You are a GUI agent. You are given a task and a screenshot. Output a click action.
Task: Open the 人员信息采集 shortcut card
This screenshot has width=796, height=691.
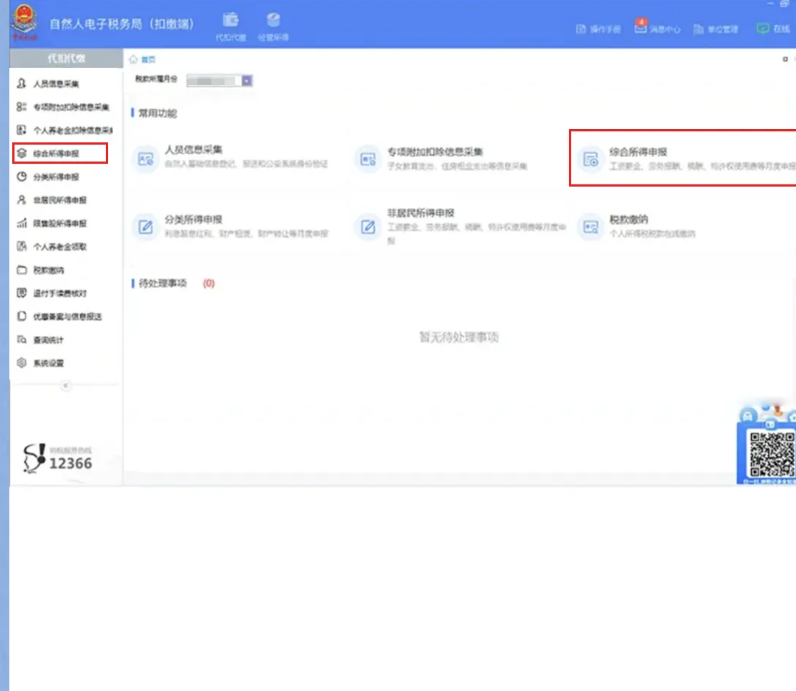pyautogui.click(x=231, y=157)
